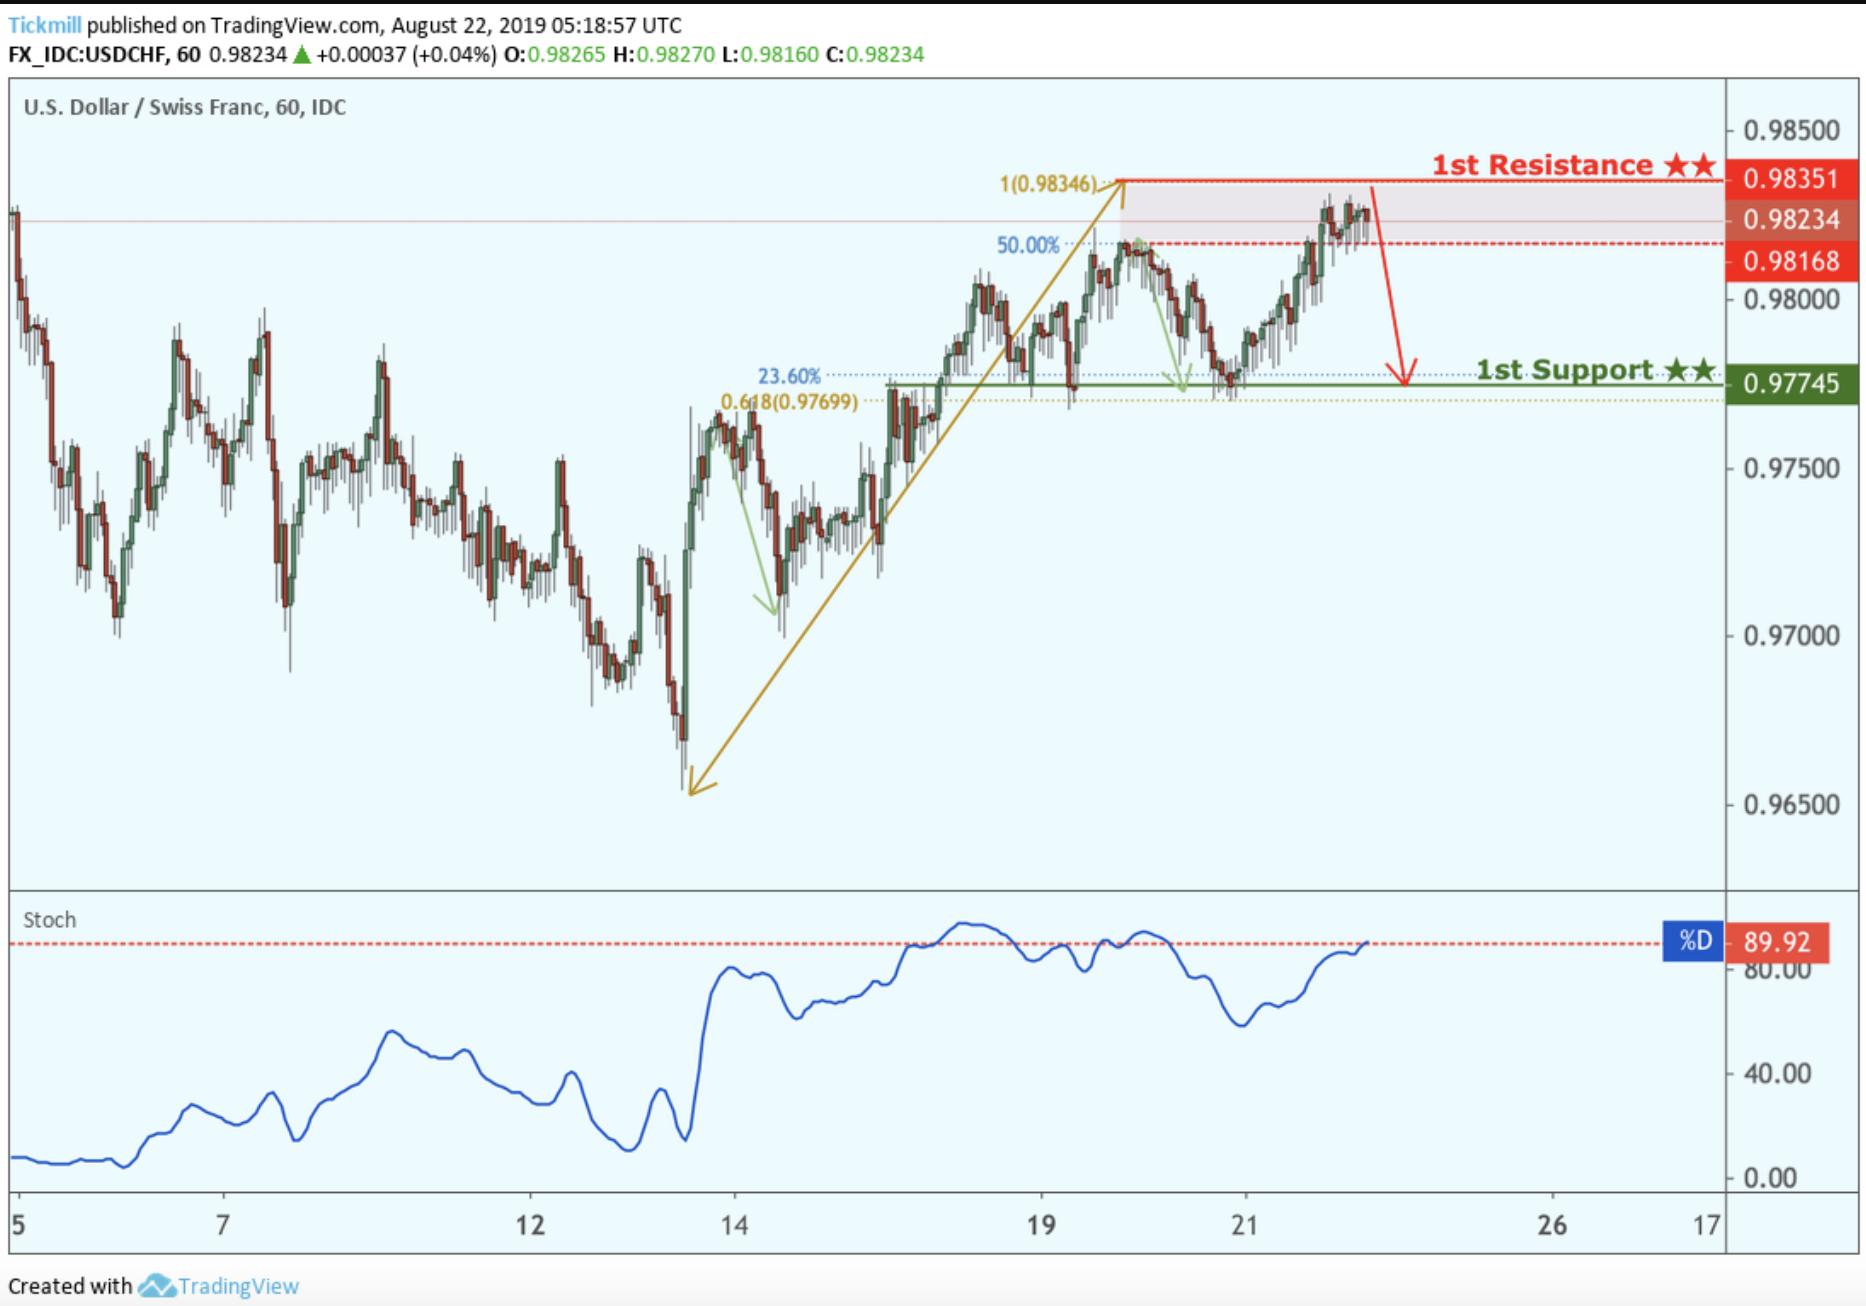Click the green up-triangle change indicator
Image resolution: width=1866 pixels, height=1306 pixels.
(x=302, y=55)
